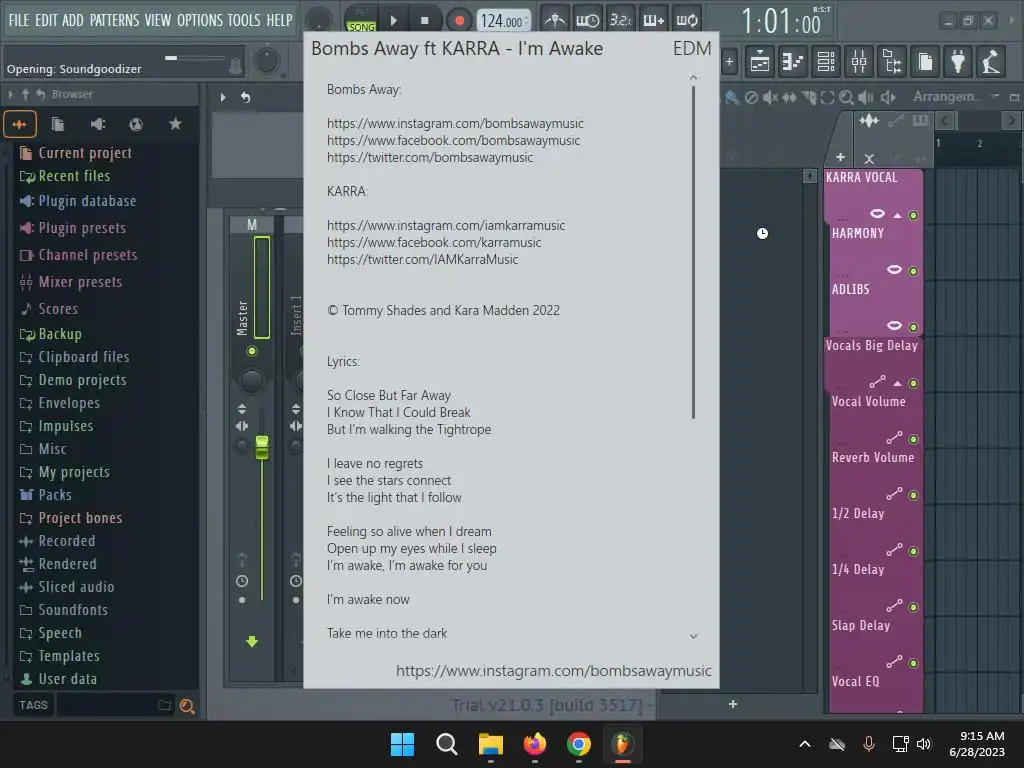Screen dimensions: 1024x768
Task: Open the TOOLS menu
Action: [x=244, y=20]
